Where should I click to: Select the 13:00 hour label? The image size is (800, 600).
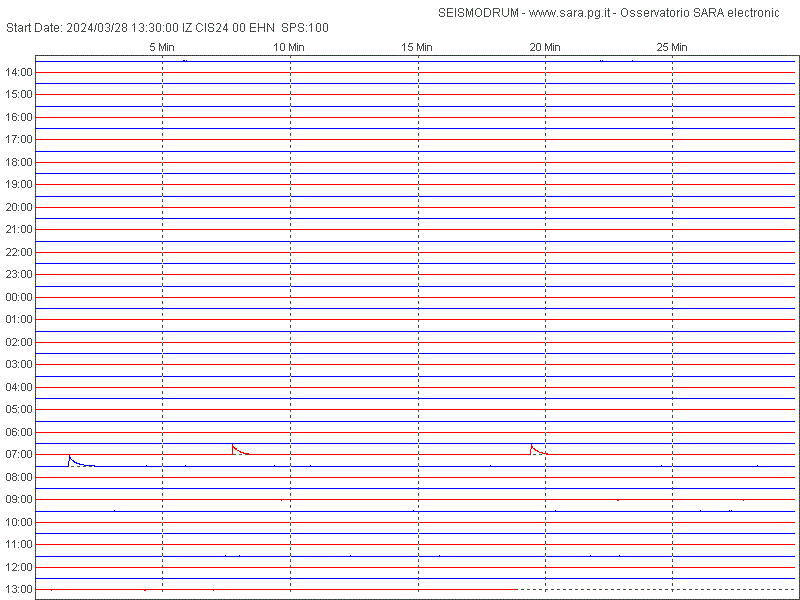(x=19, y=589)
